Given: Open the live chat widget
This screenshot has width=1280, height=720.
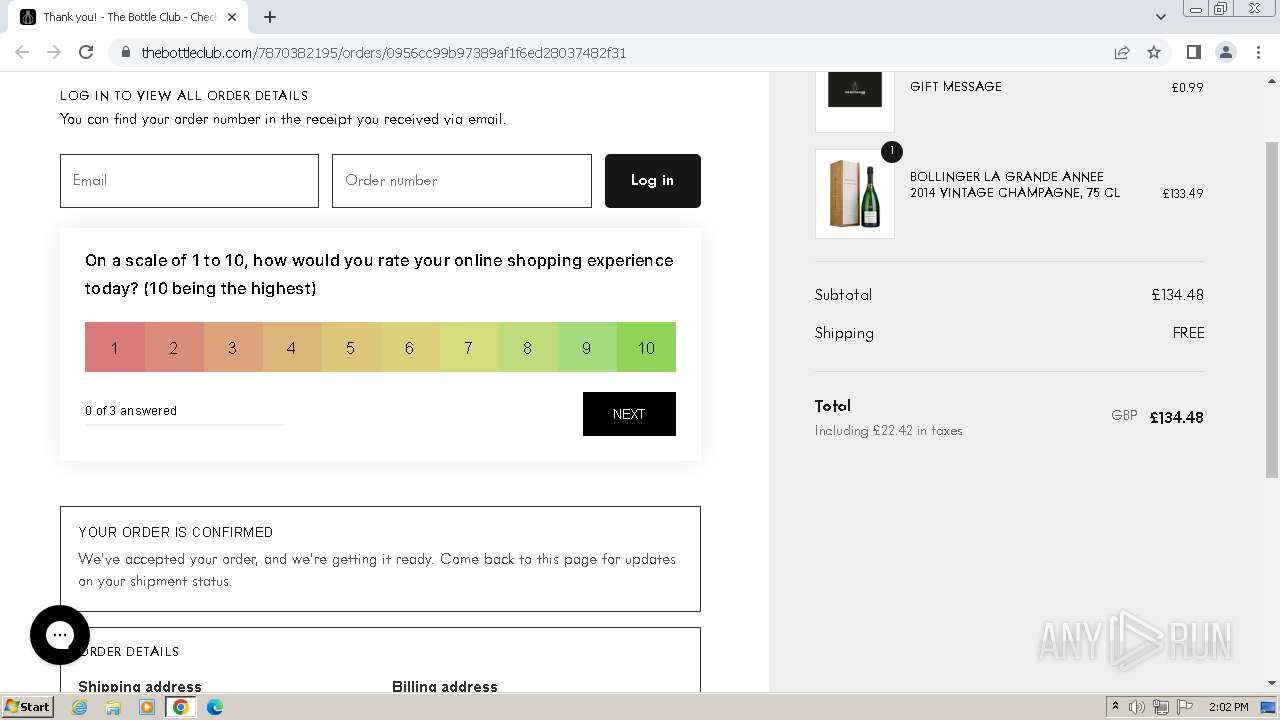Looking at the screenshot, I should [x=60, y=635].
